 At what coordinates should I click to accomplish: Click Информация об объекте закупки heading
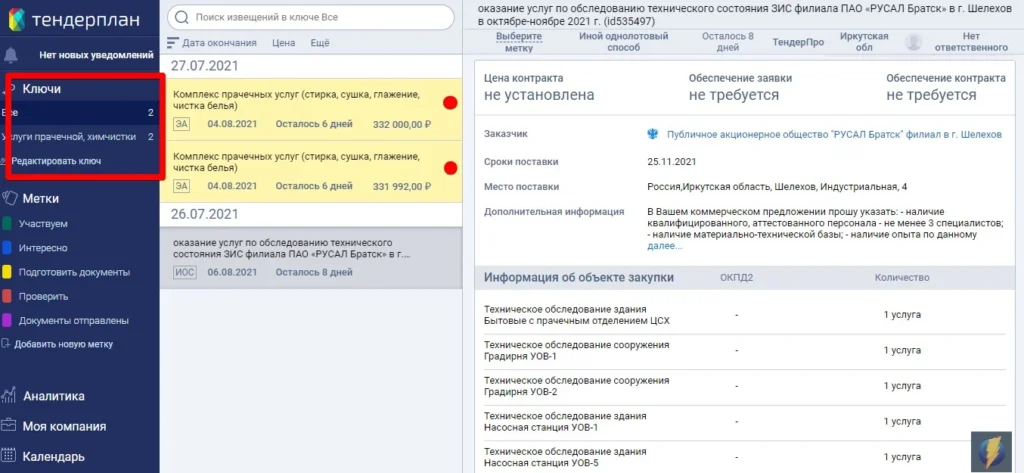click(579, 278)
